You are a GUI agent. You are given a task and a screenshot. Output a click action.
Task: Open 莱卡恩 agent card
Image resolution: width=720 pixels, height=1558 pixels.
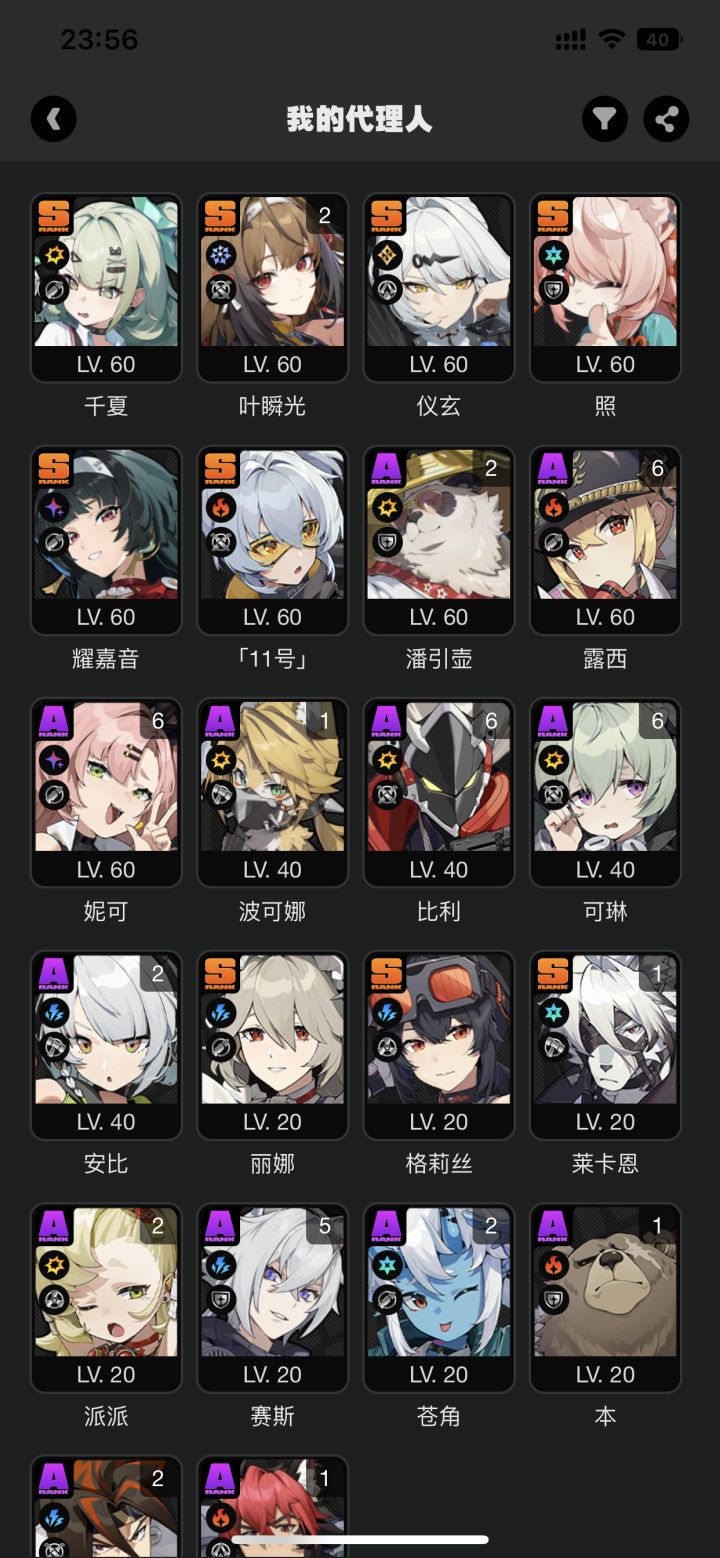[605, 1045]
